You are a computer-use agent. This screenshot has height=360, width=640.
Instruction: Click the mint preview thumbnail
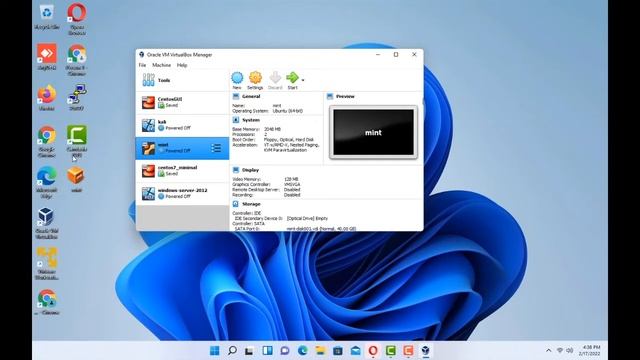tap(373, 132)
